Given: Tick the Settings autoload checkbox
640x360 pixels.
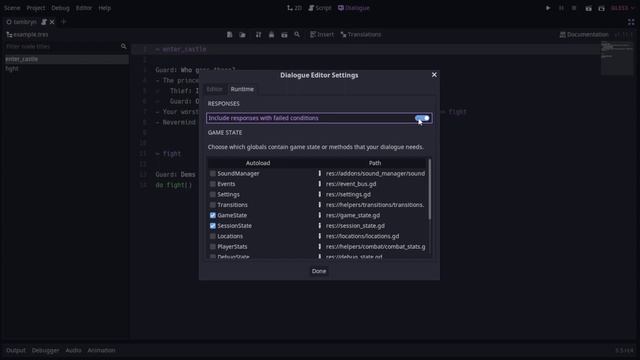Looking at the screenshot, I should point(213,194).
